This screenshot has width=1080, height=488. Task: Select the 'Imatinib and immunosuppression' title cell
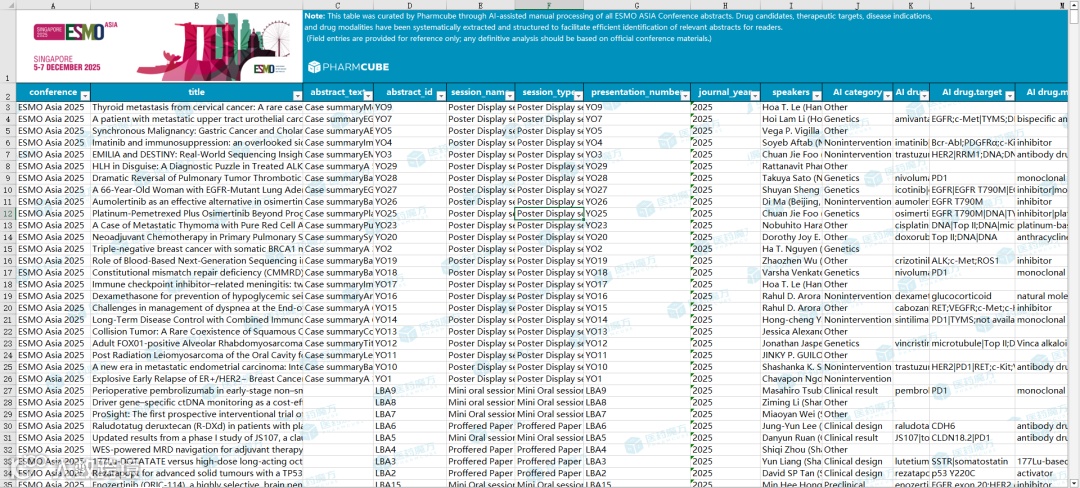coord(196,142)
